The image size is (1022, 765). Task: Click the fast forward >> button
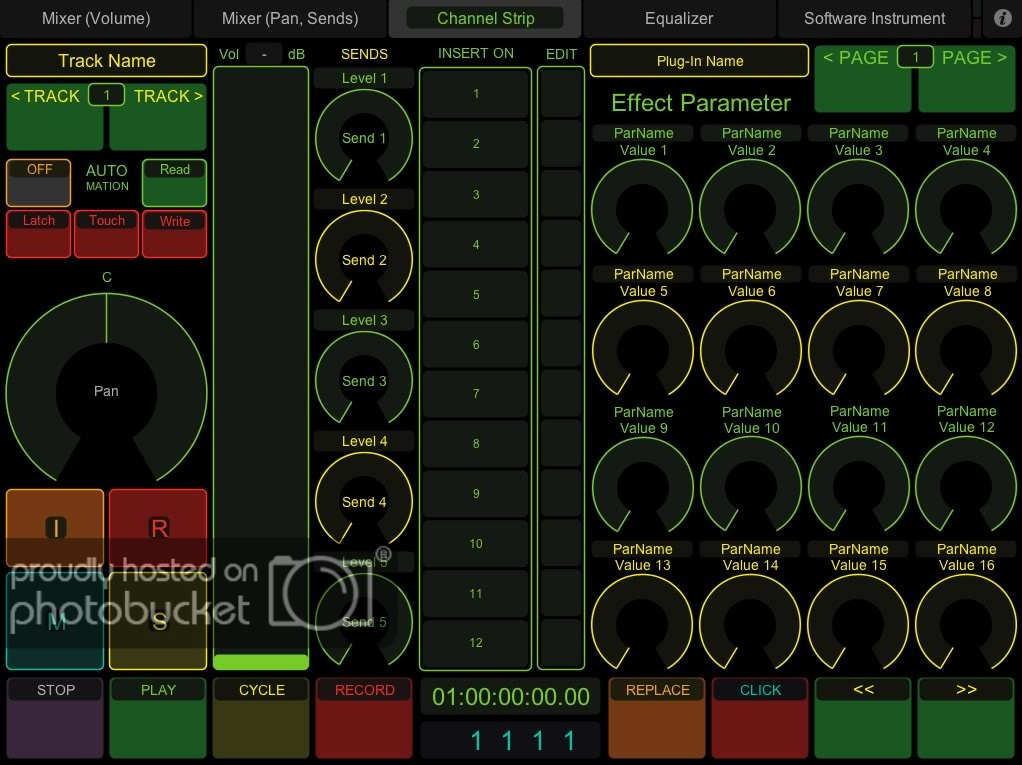pos(966,717)
